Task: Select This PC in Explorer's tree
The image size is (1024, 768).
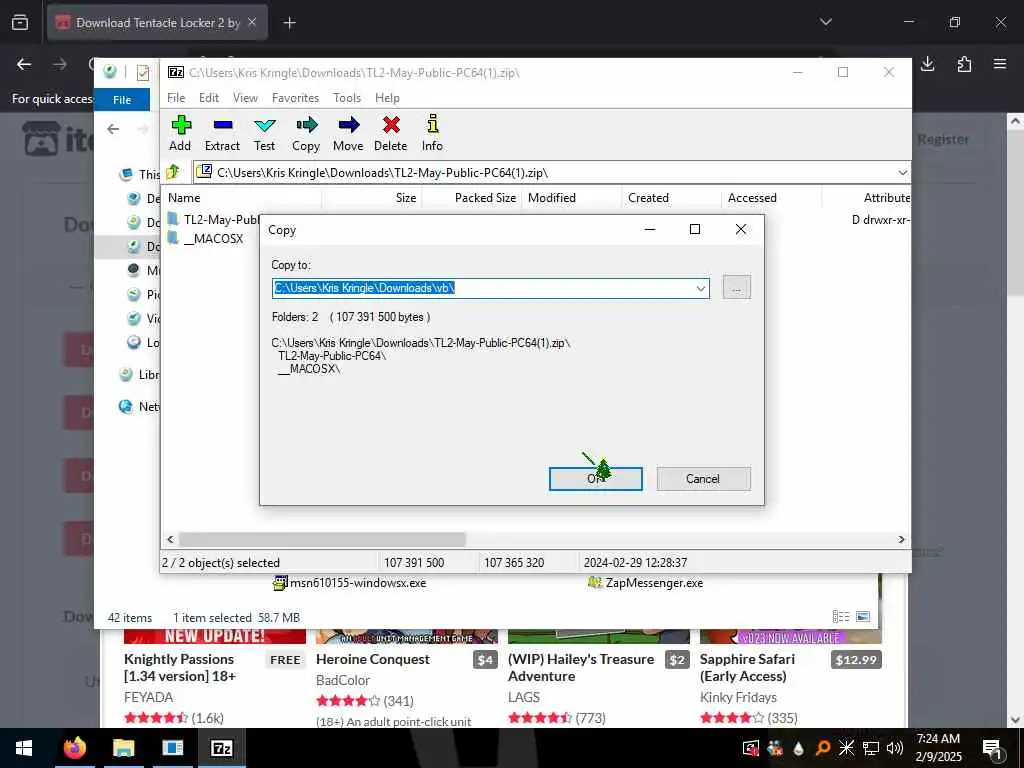Action: (x=140, y=174)
